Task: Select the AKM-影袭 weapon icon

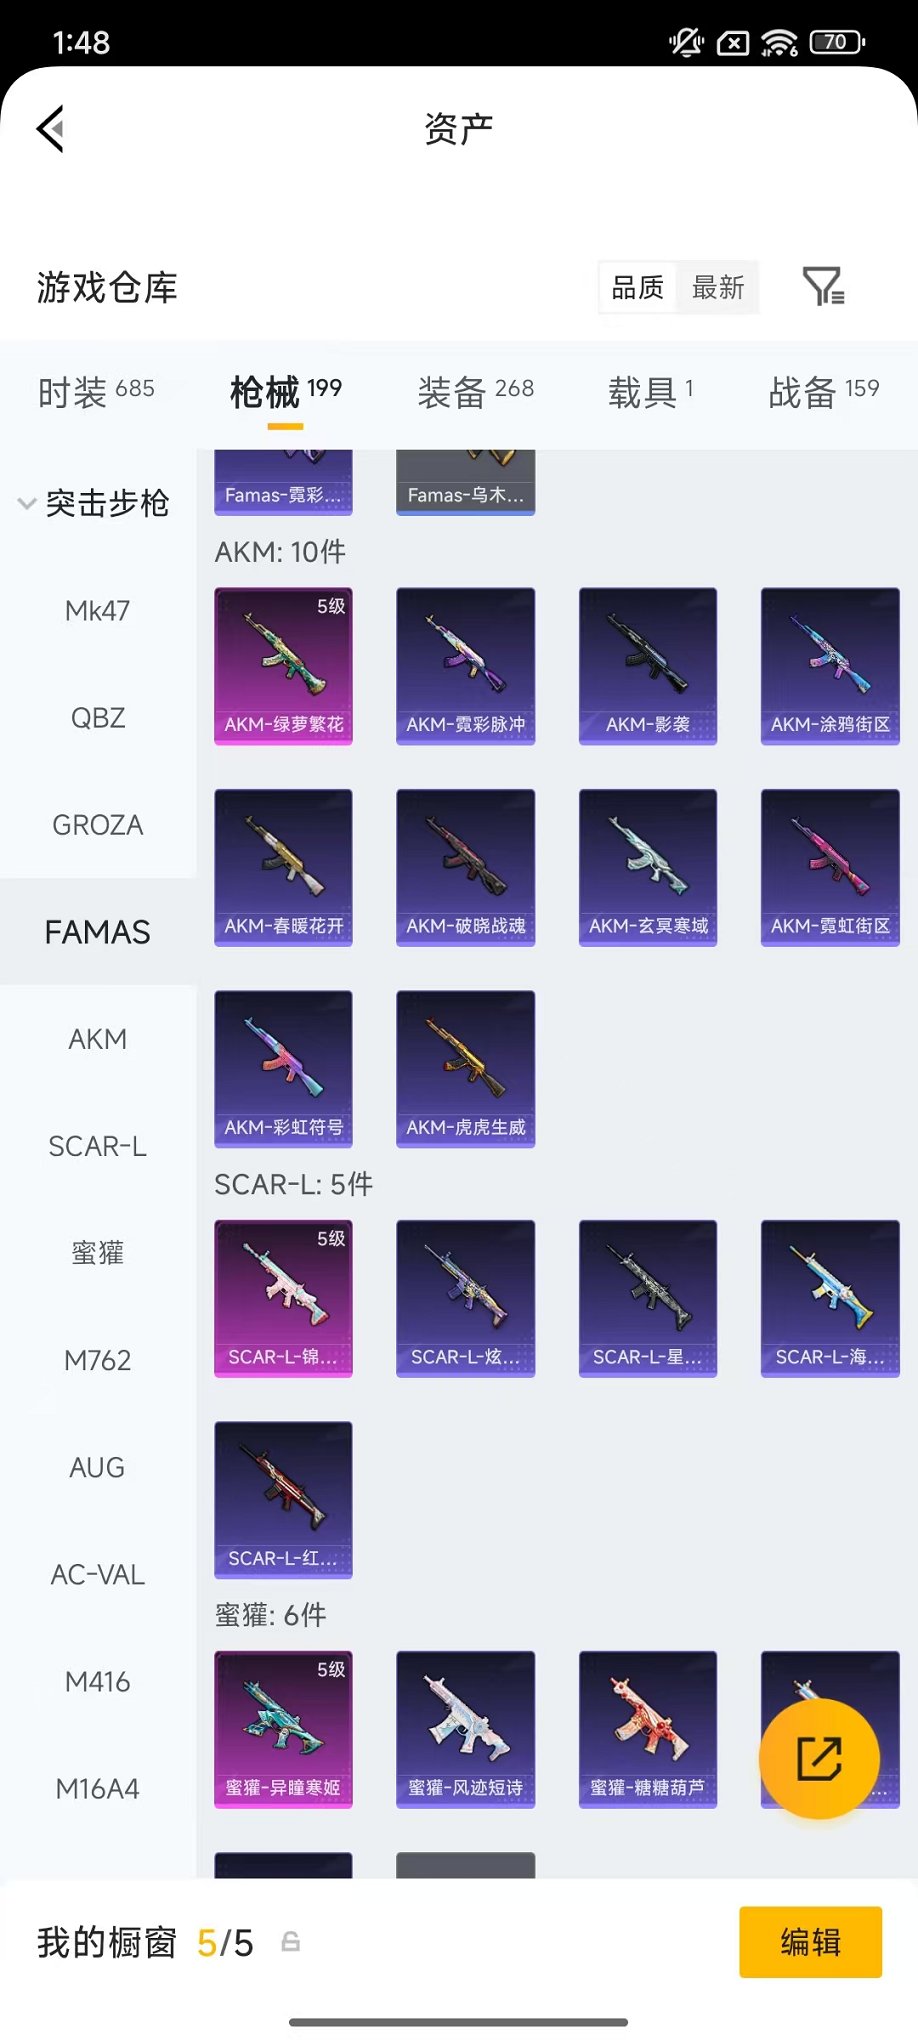Action: pyautogui.click(x=648, y=666)
